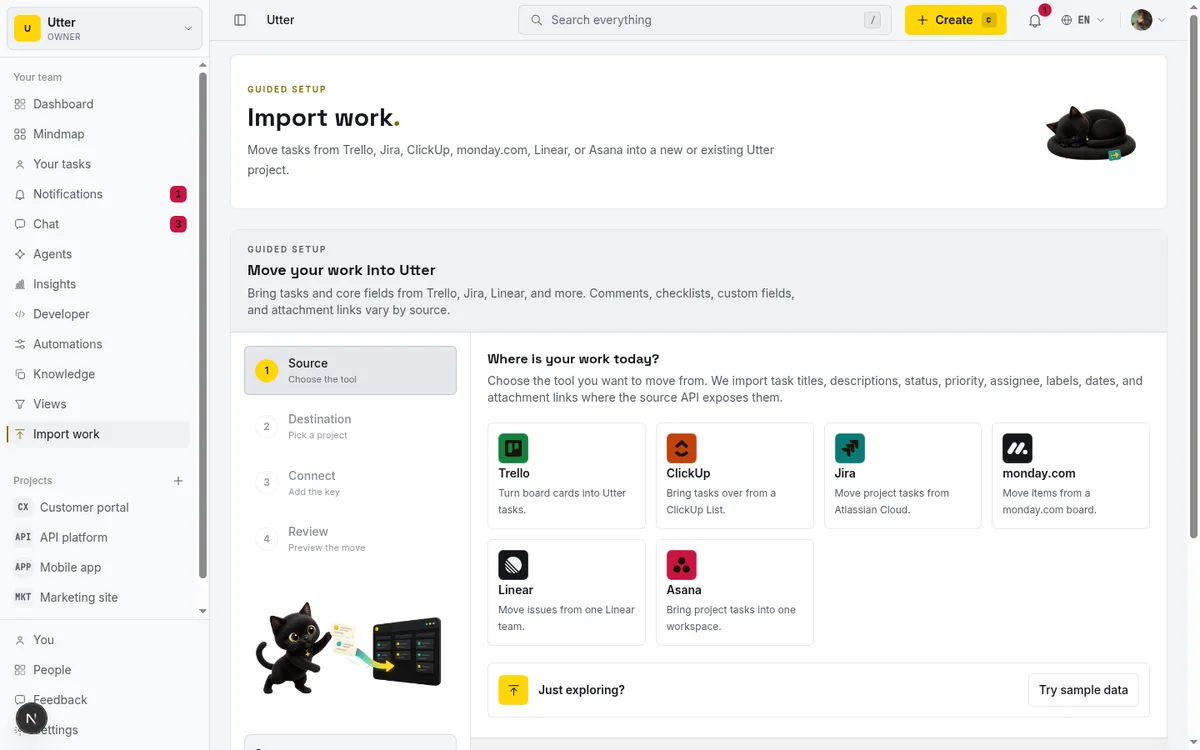Focus the Search everything field
This screenshot has width=1200, height=750.
point(704,20)
